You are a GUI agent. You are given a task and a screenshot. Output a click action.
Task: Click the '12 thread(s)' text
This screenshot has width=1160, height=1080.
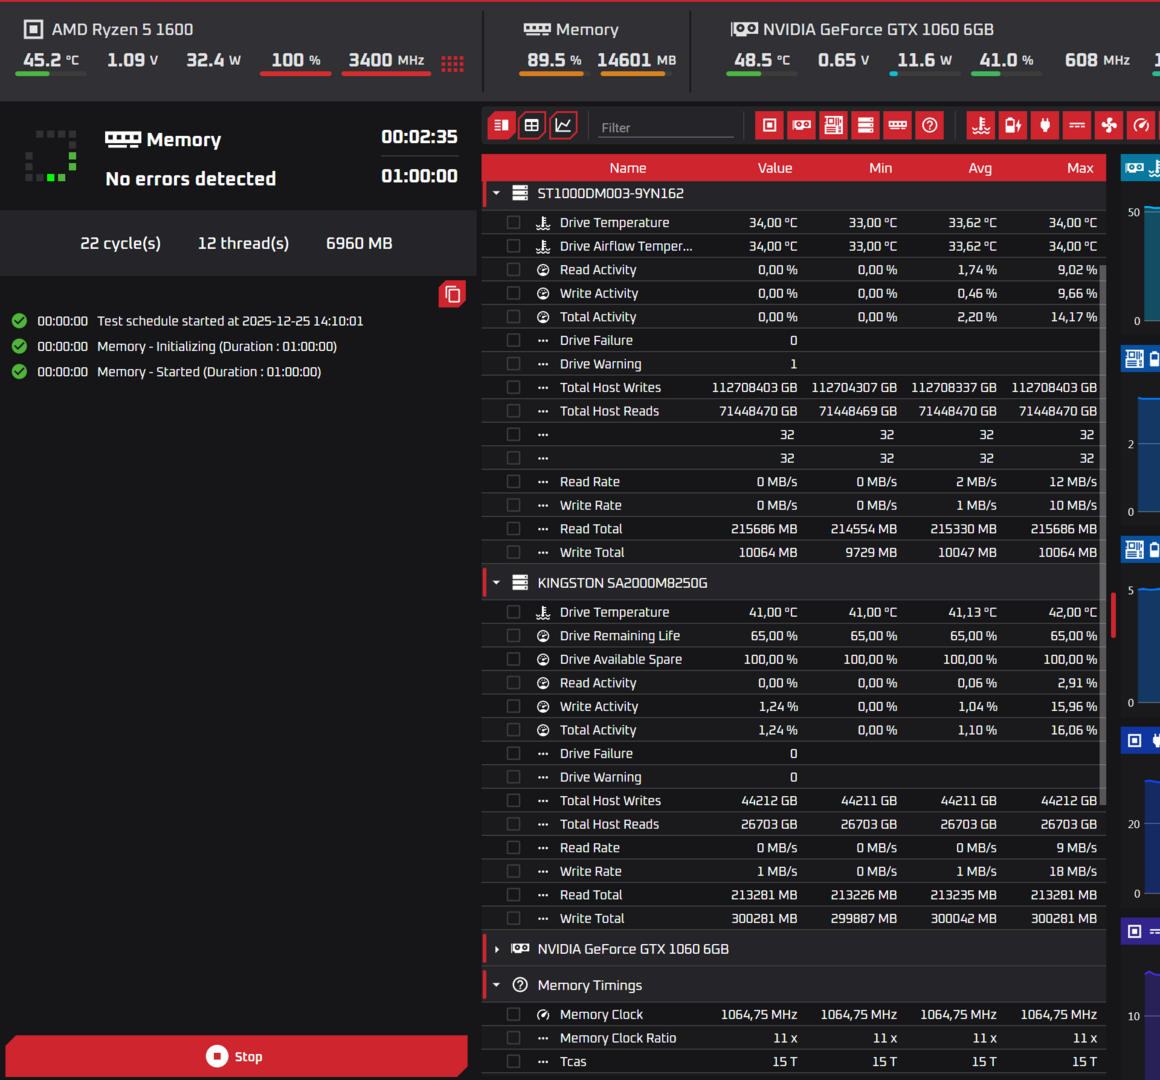pyautogui.click(x=243, y=243)
